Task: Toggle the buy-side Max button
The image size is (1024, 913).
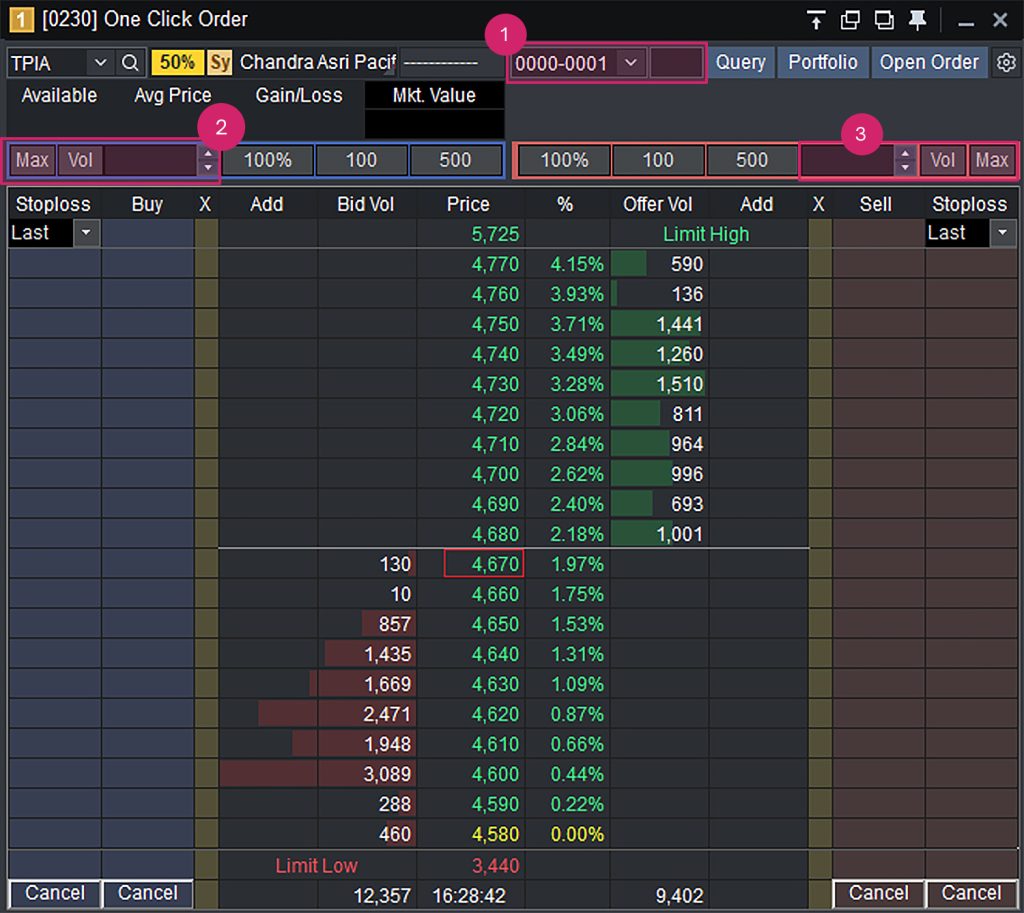Action: click(32, 160)
